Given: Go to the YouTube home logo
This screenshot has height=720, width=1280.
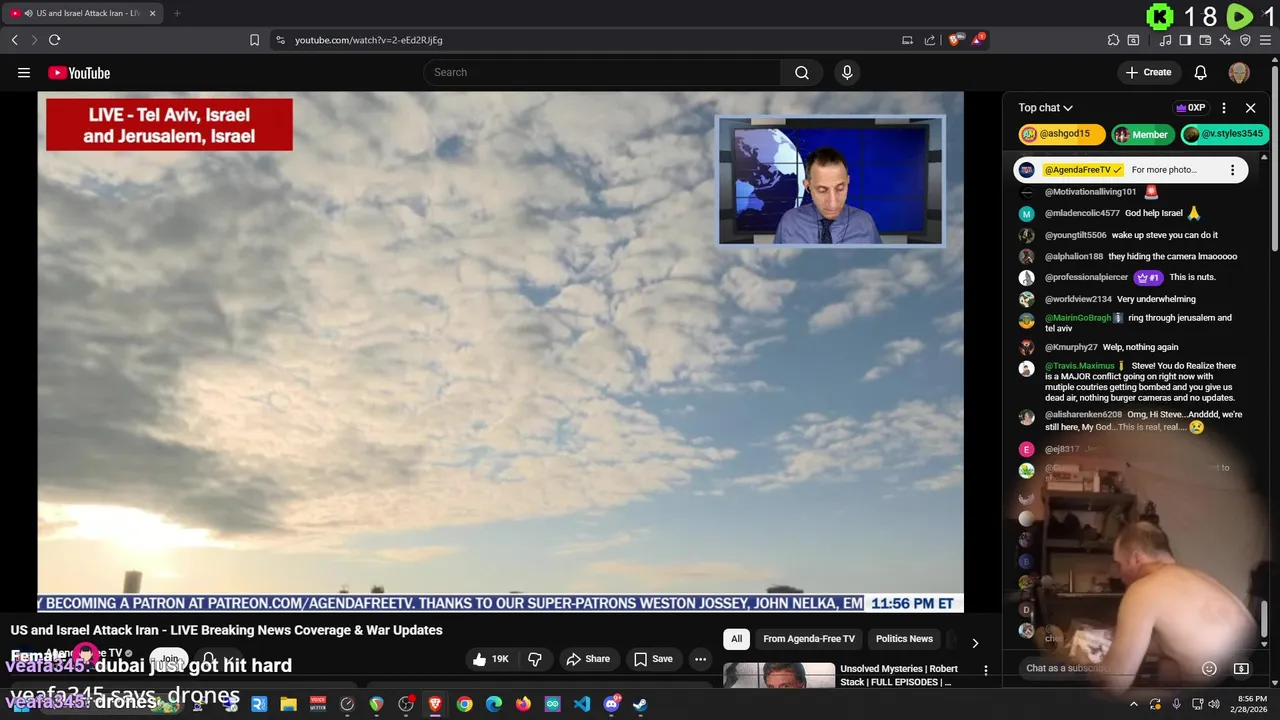Looking at the screenshot, I should [79, 72].
